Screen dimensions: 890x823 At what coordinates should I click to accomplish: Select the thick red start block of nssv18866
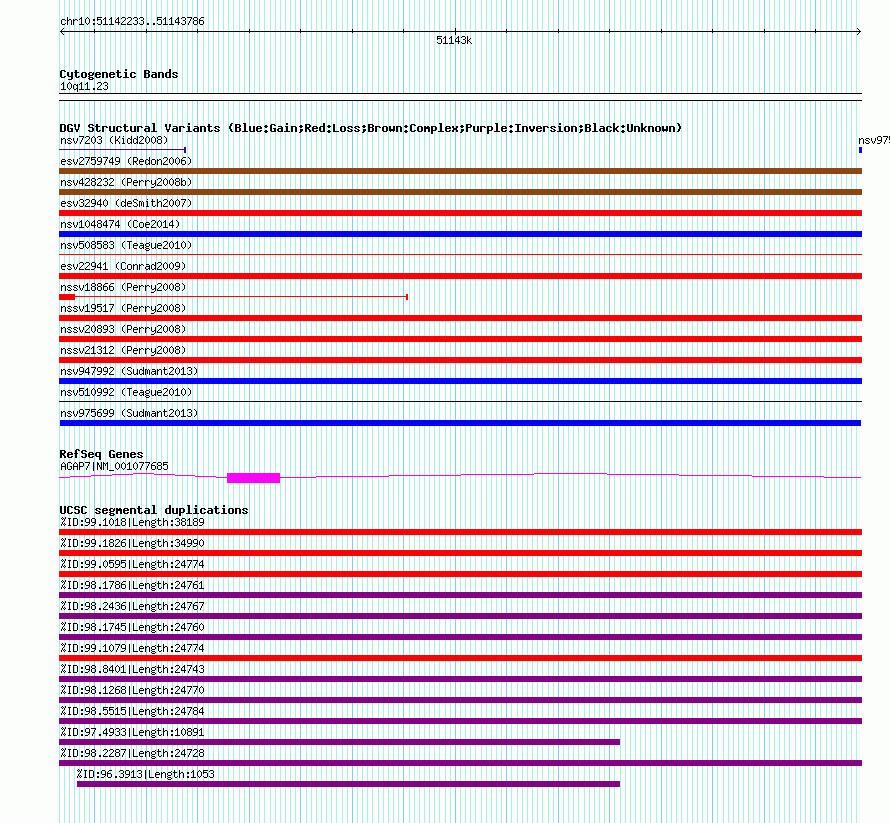tap(67, 297)
